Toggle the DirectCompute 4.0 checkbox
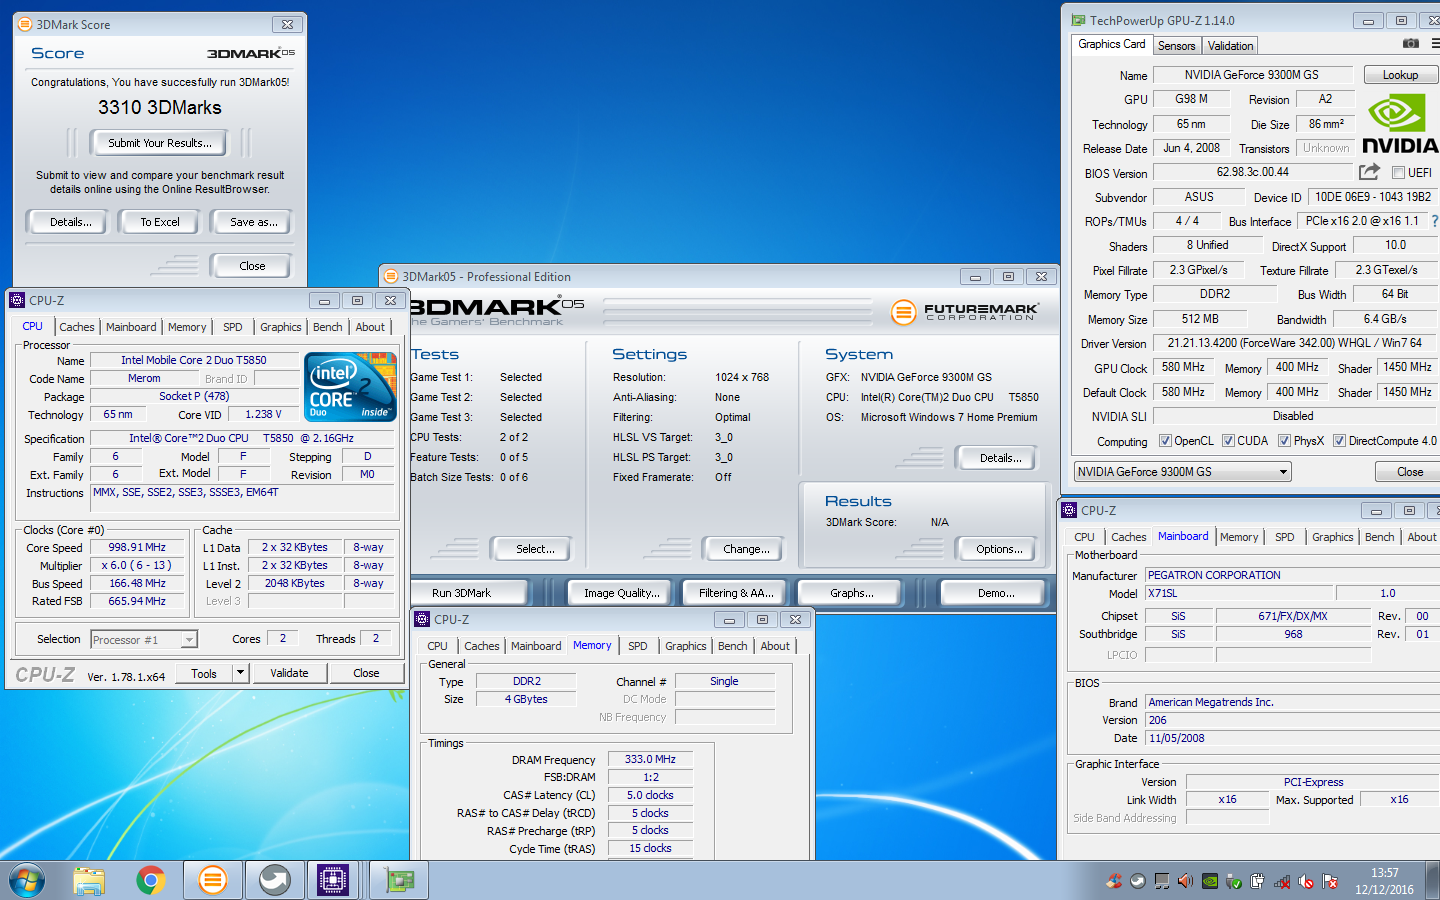 coord(1339,441)
